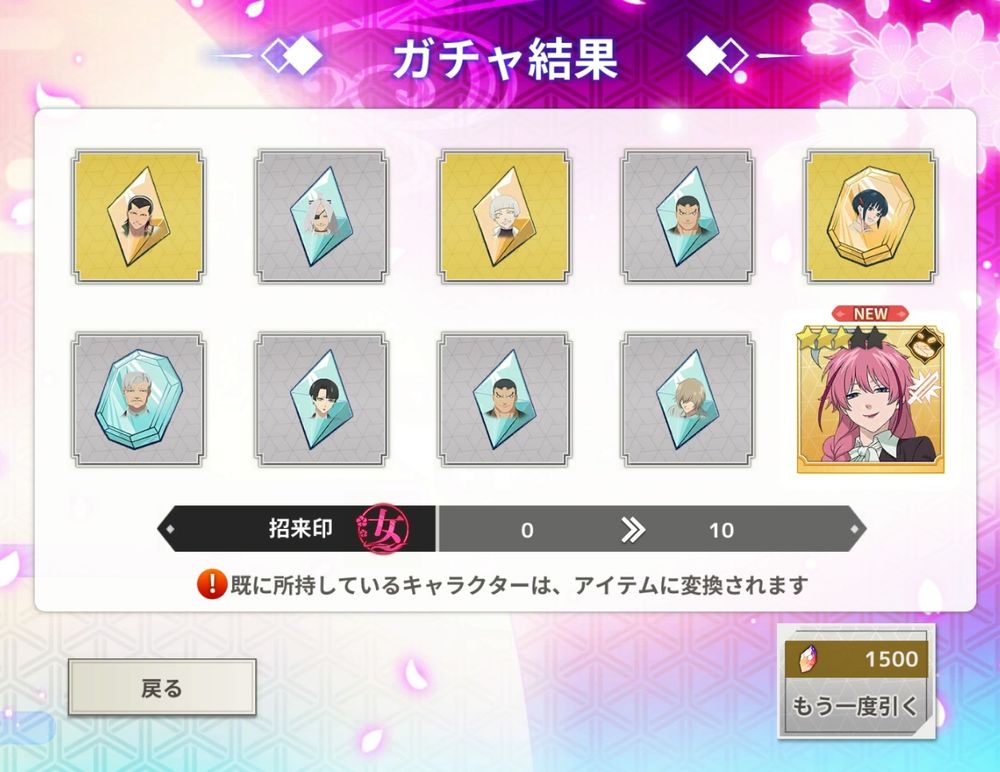Tap the attribute icon on character card corner

(925, 343)
